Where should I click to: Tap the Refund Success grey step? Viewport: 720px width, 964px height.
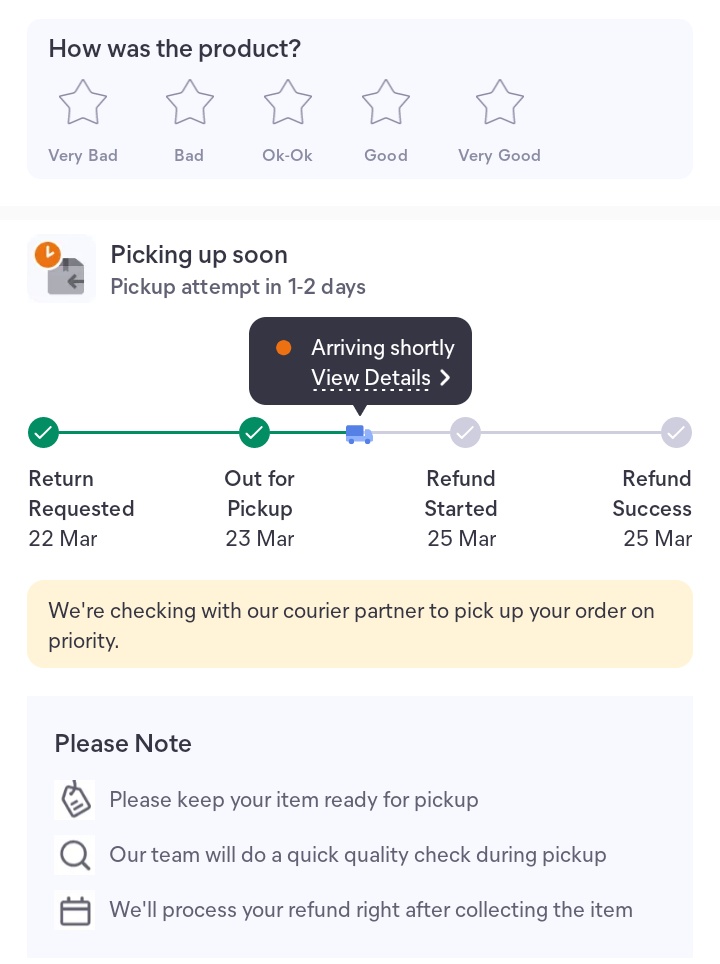pos(677,433)
